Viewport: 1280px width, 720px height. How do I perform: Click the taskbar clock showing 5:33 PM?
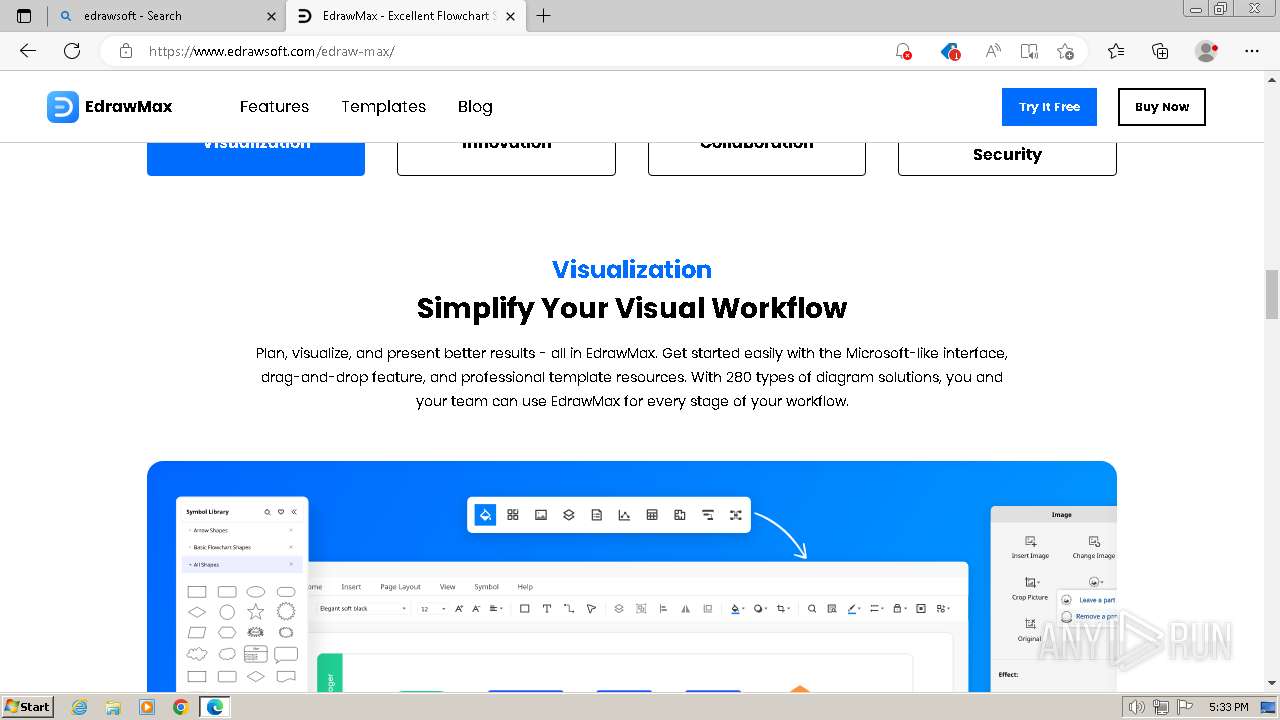pos(1228,707)
